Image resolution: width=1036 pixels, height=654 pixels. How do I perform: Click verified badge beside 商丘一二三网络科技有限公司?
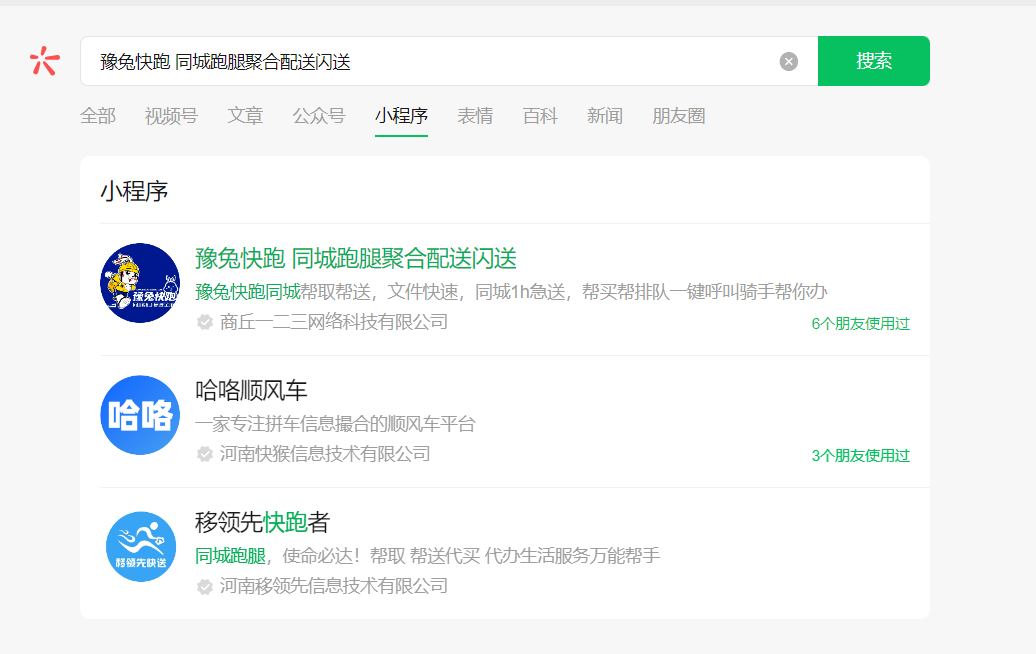[x=205, y=322]
